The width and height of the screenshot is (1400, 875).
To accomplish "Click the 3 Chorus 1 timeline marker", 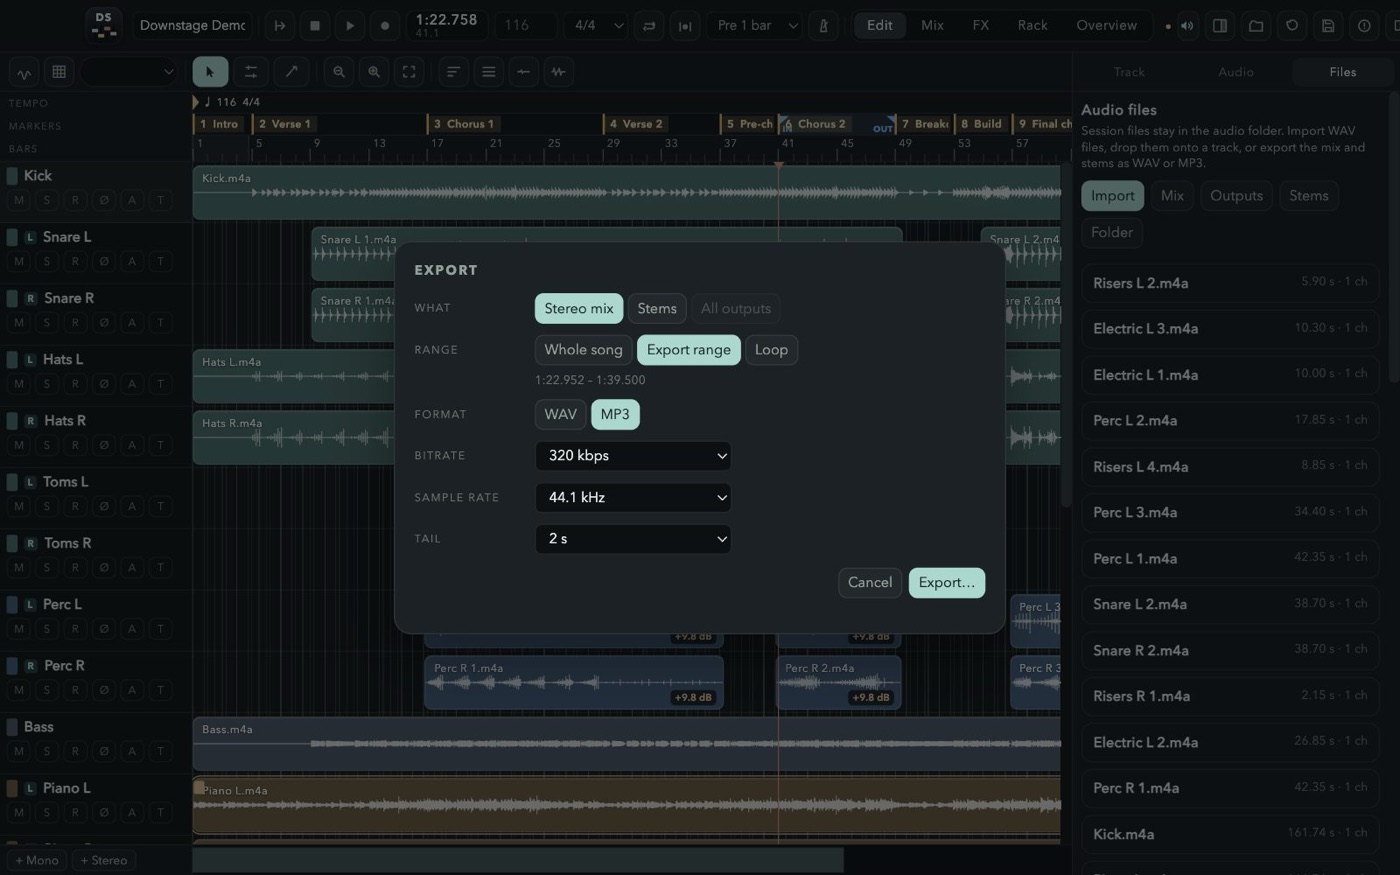I will [x=465, y=124].
